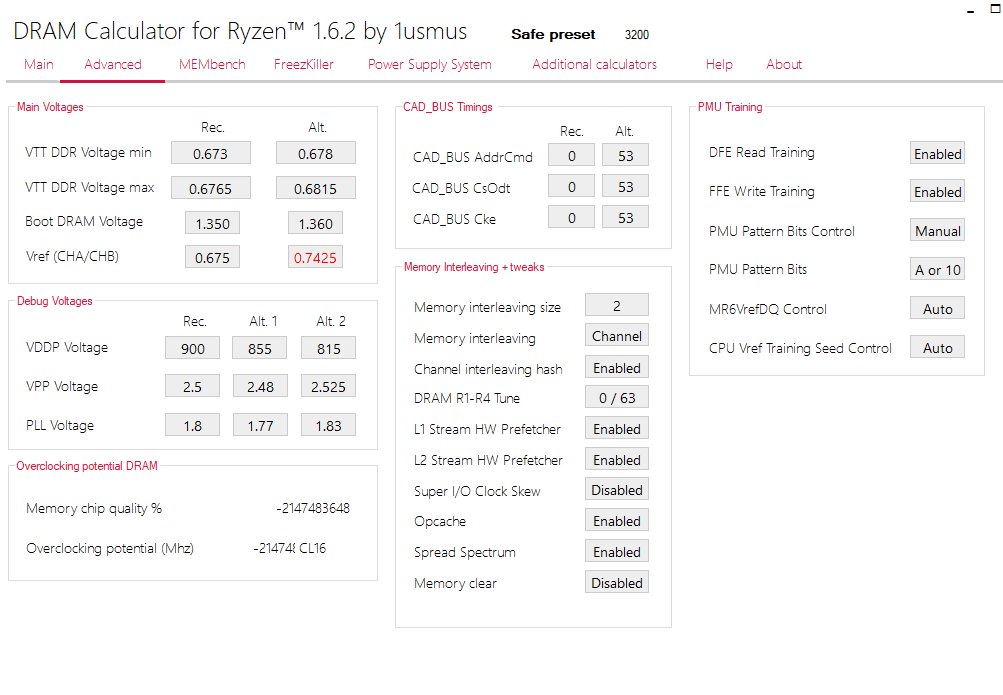Screen dimensions: 1003x695
Task: Open Additional calculators tab
Action: 594,65
